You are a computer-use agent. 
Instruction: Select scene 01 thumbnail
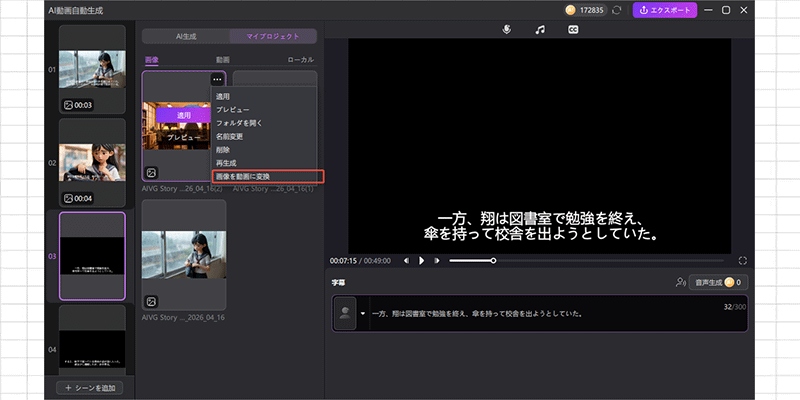click(x=92, y=69)
